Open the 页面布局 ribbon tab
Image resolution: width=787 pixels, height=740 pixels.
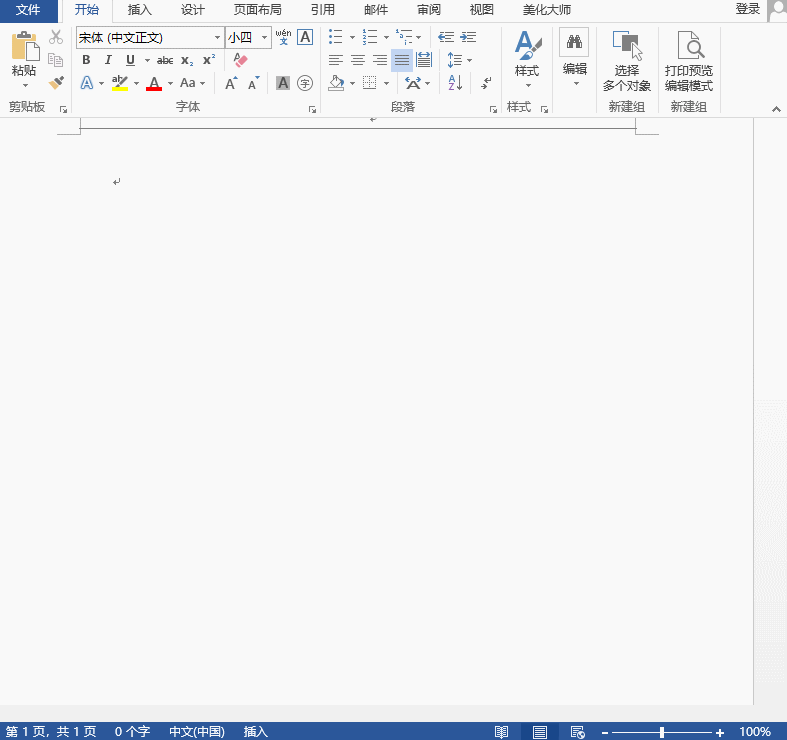257,10
